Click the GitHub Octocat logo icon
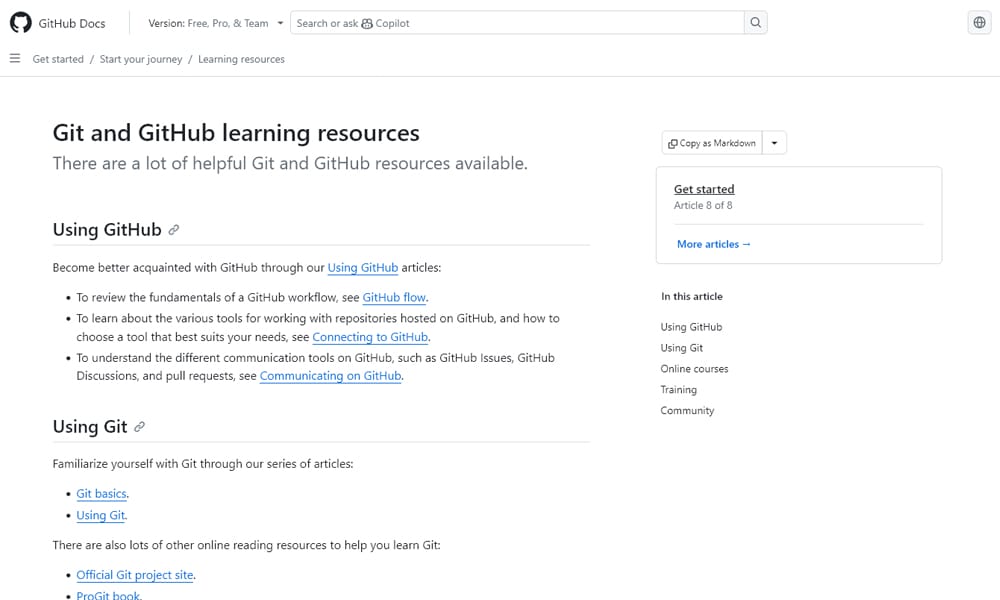The image size is (1000, 600). coord(20,22)
